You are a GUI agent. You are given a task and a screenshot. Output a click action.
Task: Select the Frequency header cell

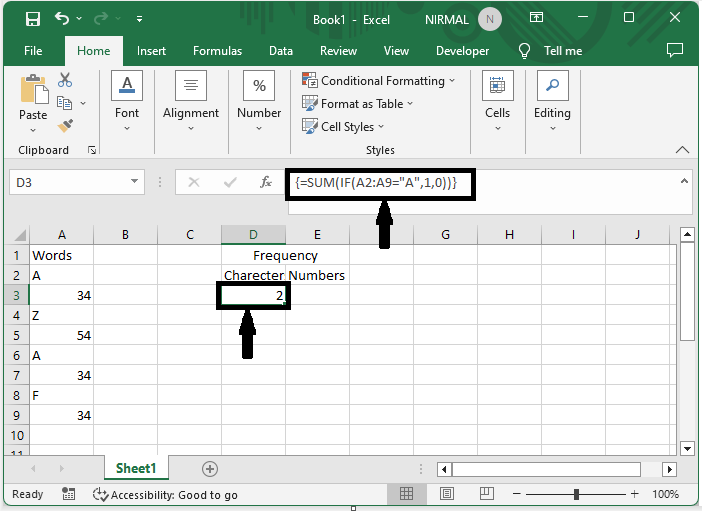click(285, 255)
